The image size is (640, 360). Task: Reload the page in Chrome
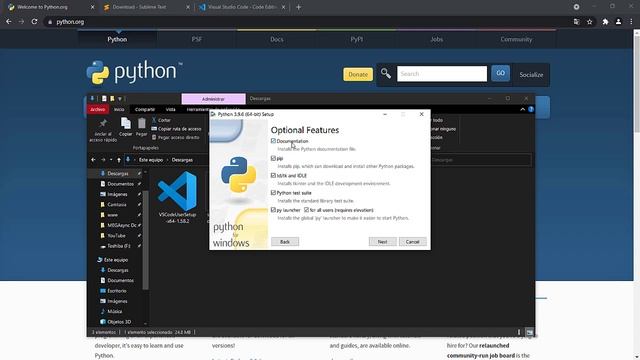(x=34, y=22)
